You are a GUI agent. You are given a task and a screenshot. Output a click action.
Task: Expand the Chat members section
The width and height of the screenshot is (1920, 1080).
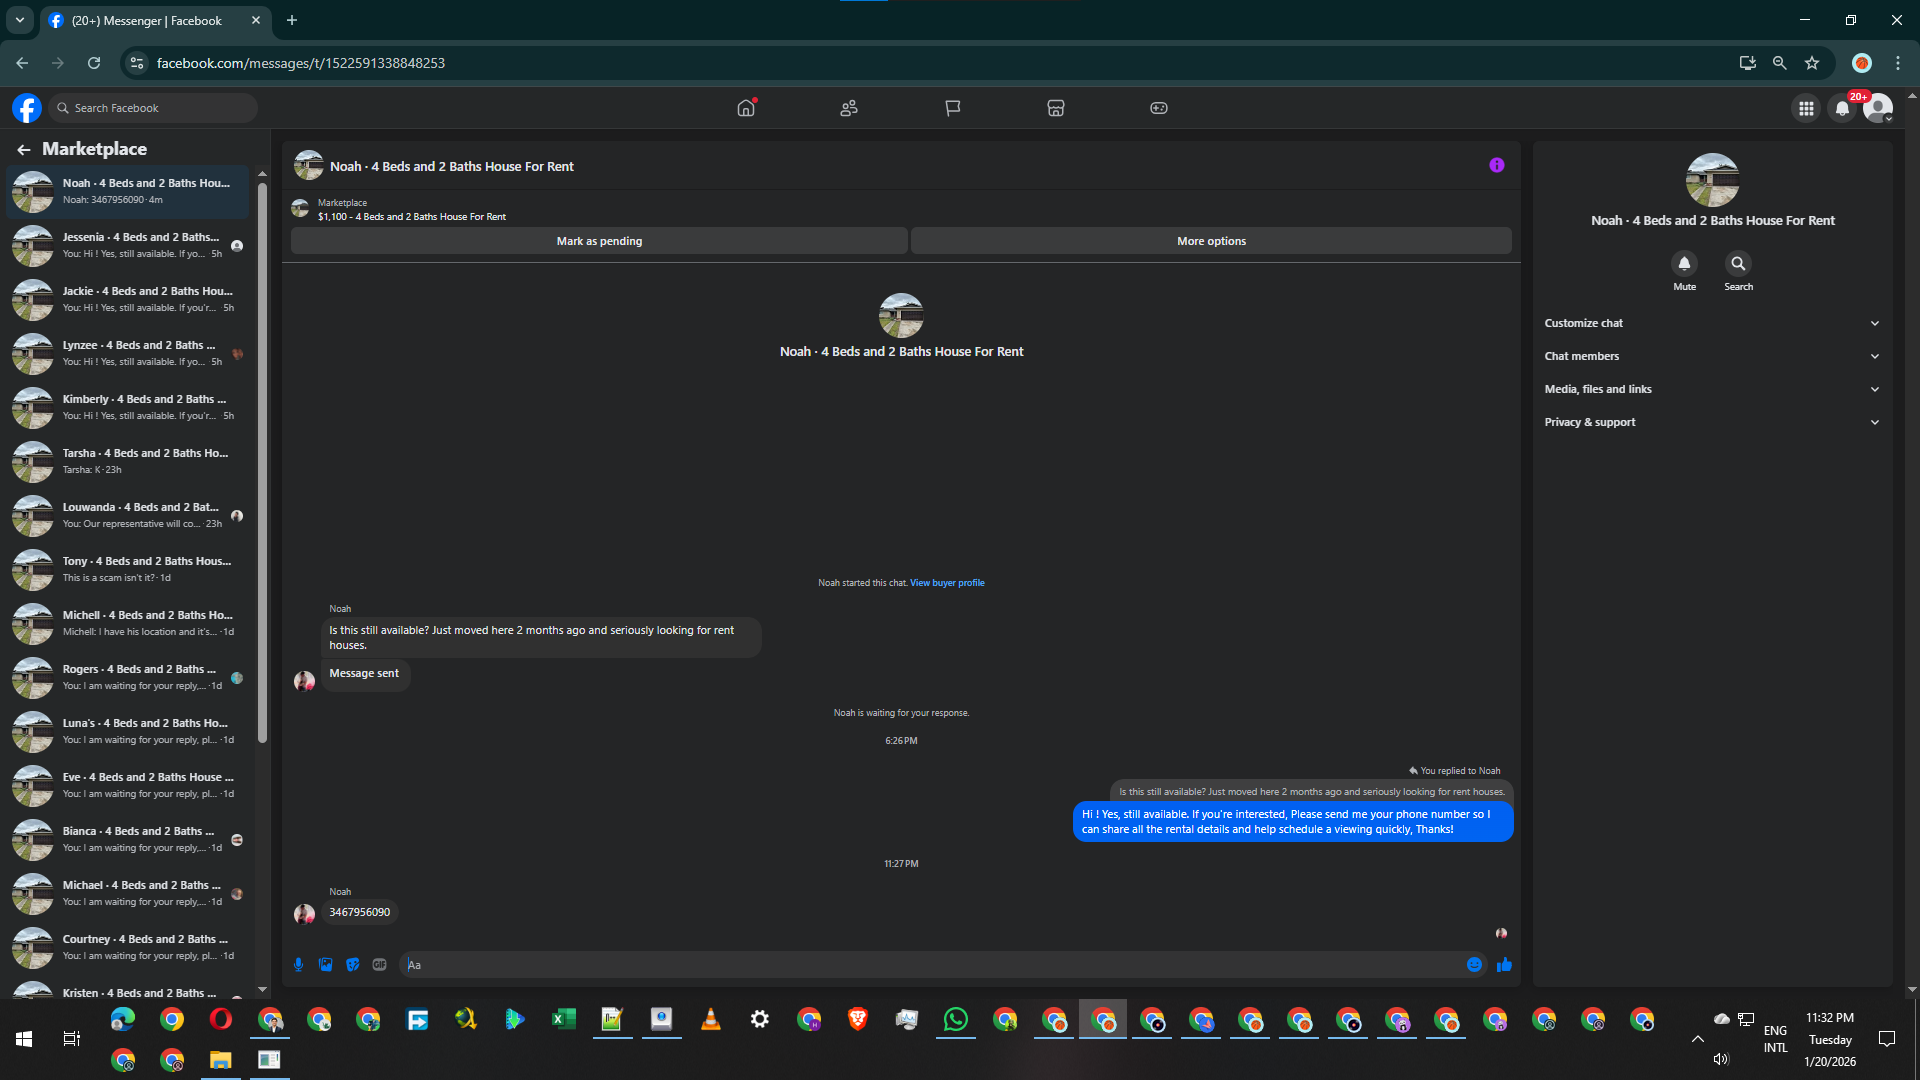[1712, 356]
